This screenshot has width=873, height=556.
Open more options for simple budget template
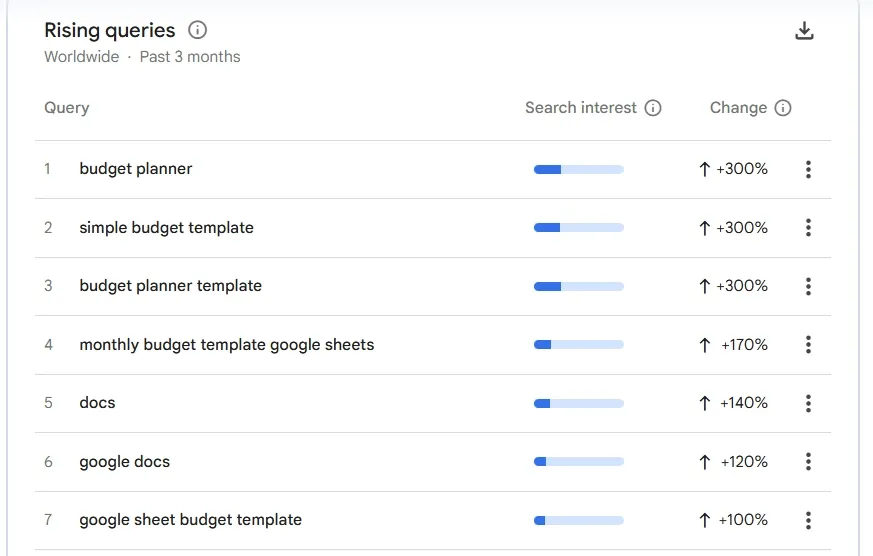(808, 227)
